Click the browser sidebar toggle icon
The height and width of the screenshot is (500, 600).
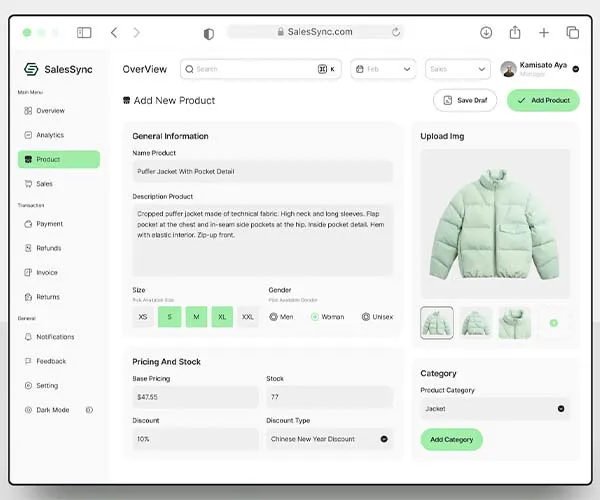pyautogui.click(x=84, y=33)
